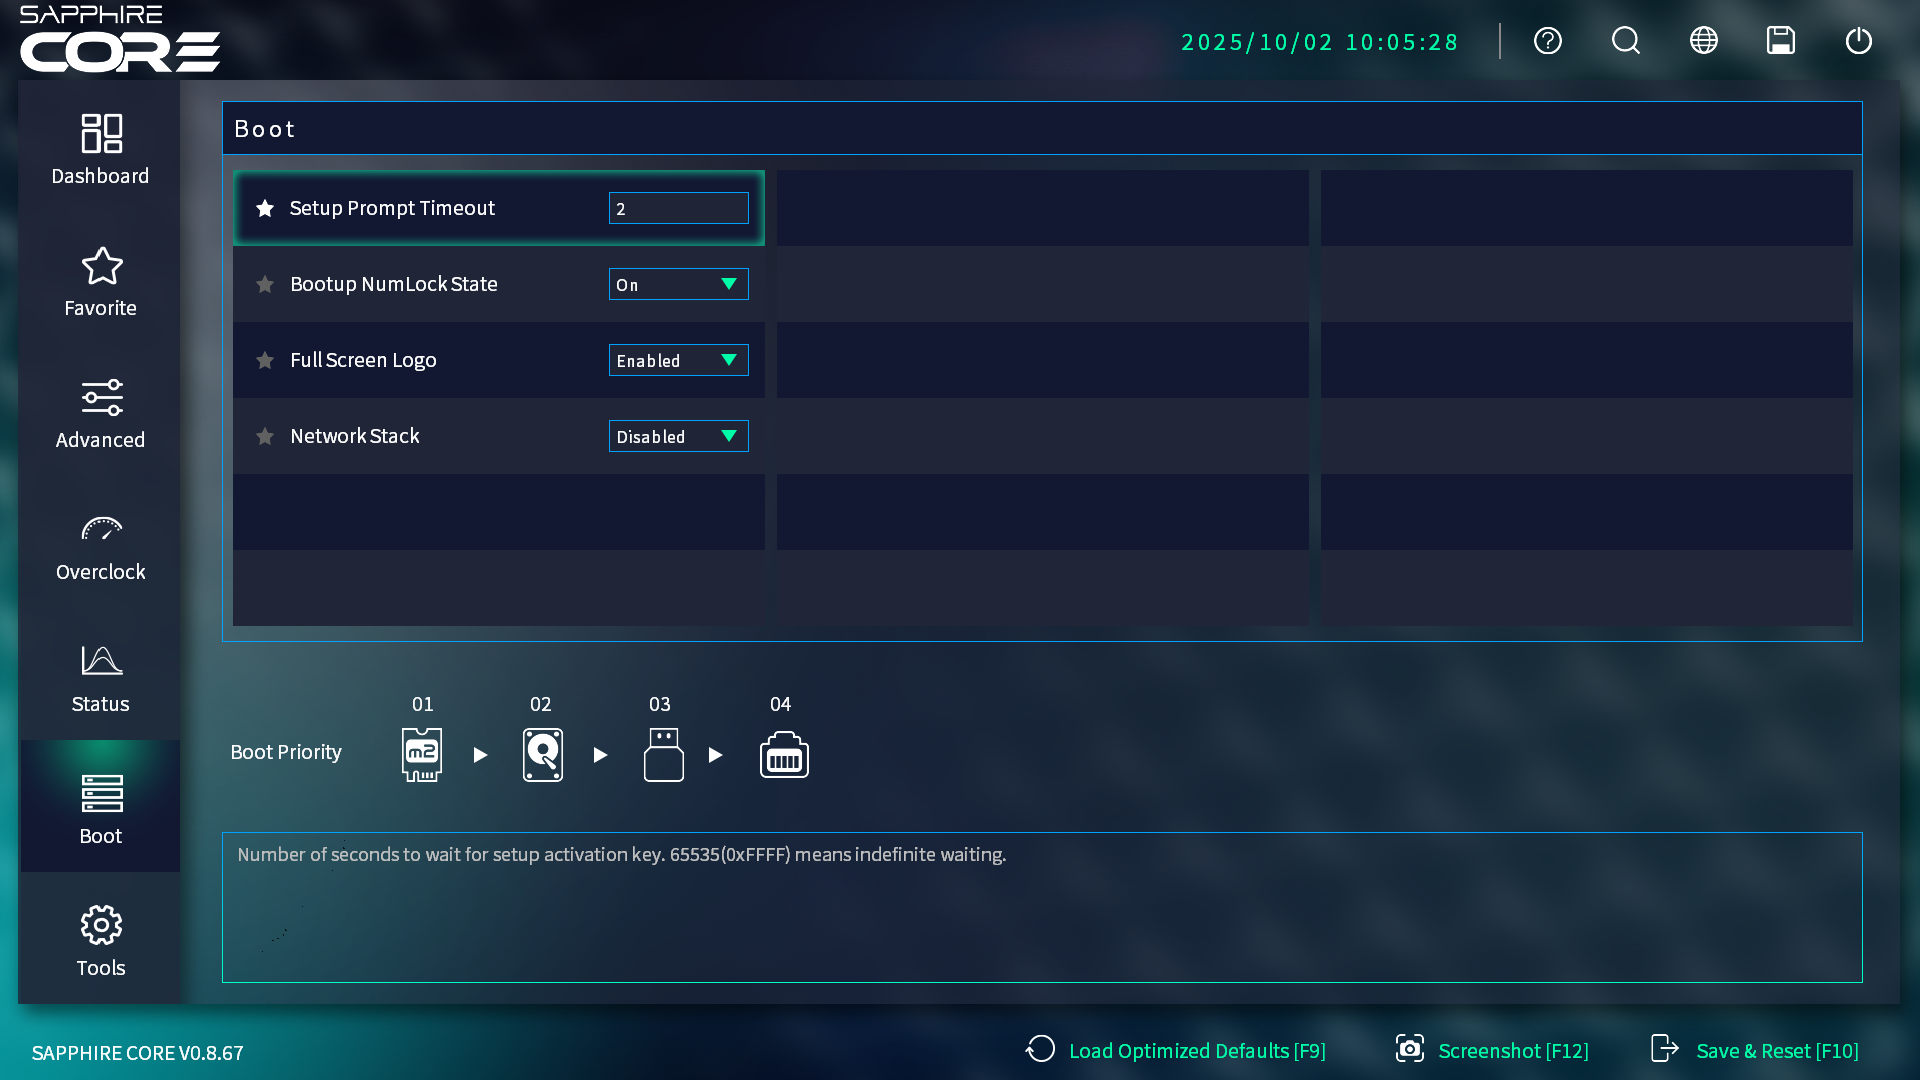
Task: Click the power icon at top right
Action: (x=1858, y=41)
